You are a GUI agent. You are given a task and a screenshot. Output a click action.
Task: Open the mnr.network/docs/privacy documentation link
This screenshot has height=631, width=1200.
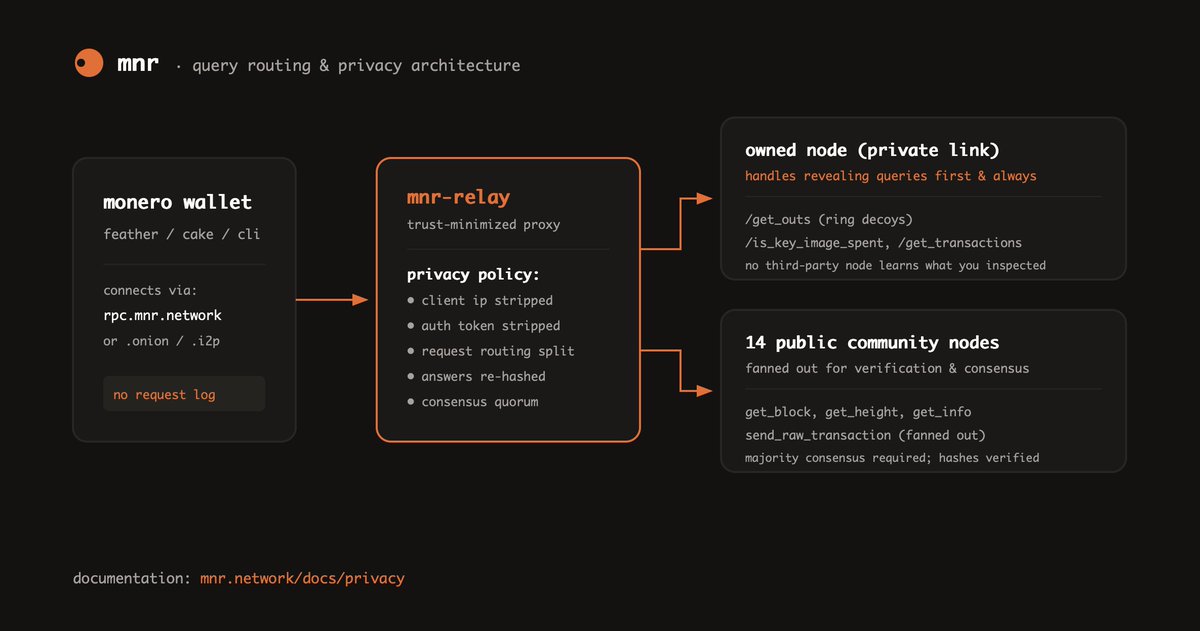[302, 578]
